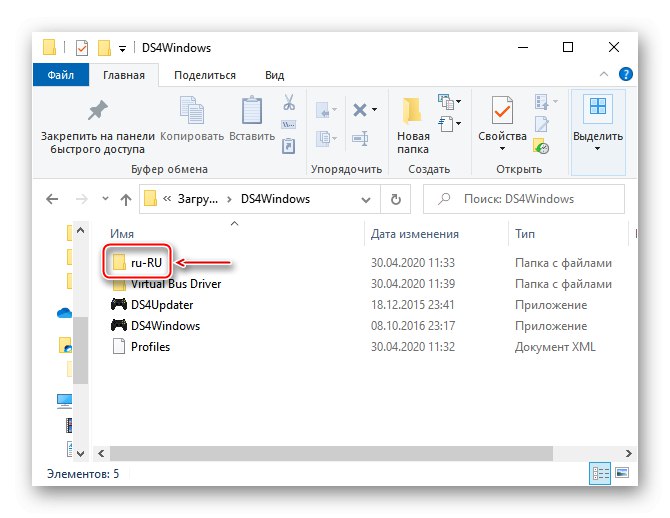Click the paste shortcut icon in clipboard group
The height and width of the screenshot is (518, 670).
(x=288, y=146)
